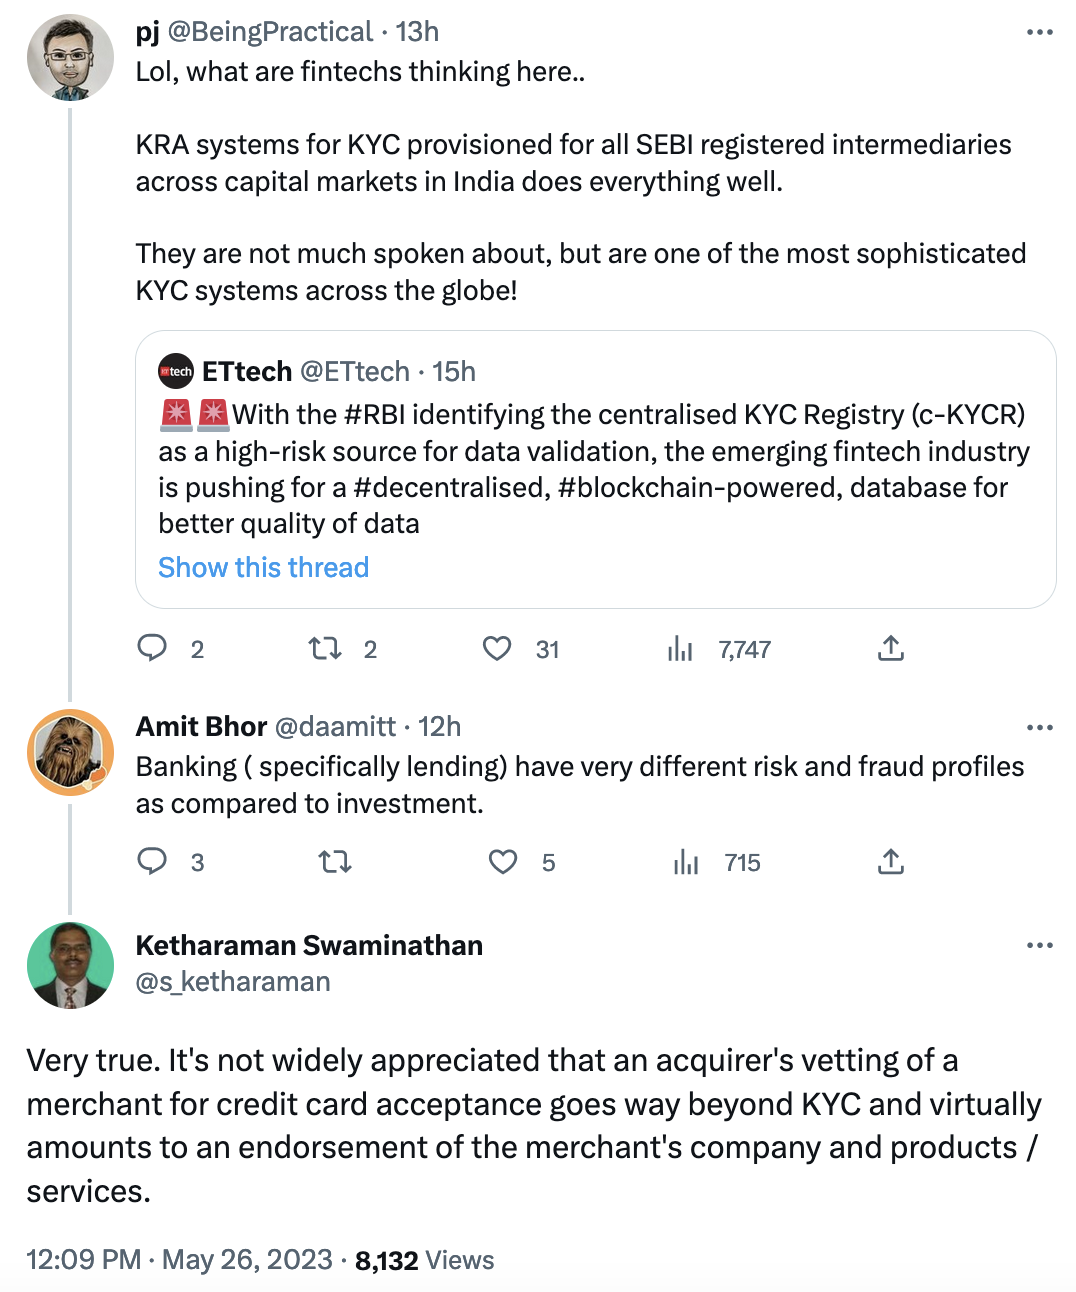Open pj's profile avatar
Image resolution: width=1076 pixels, height=1292 pixels.
point(70,58)
